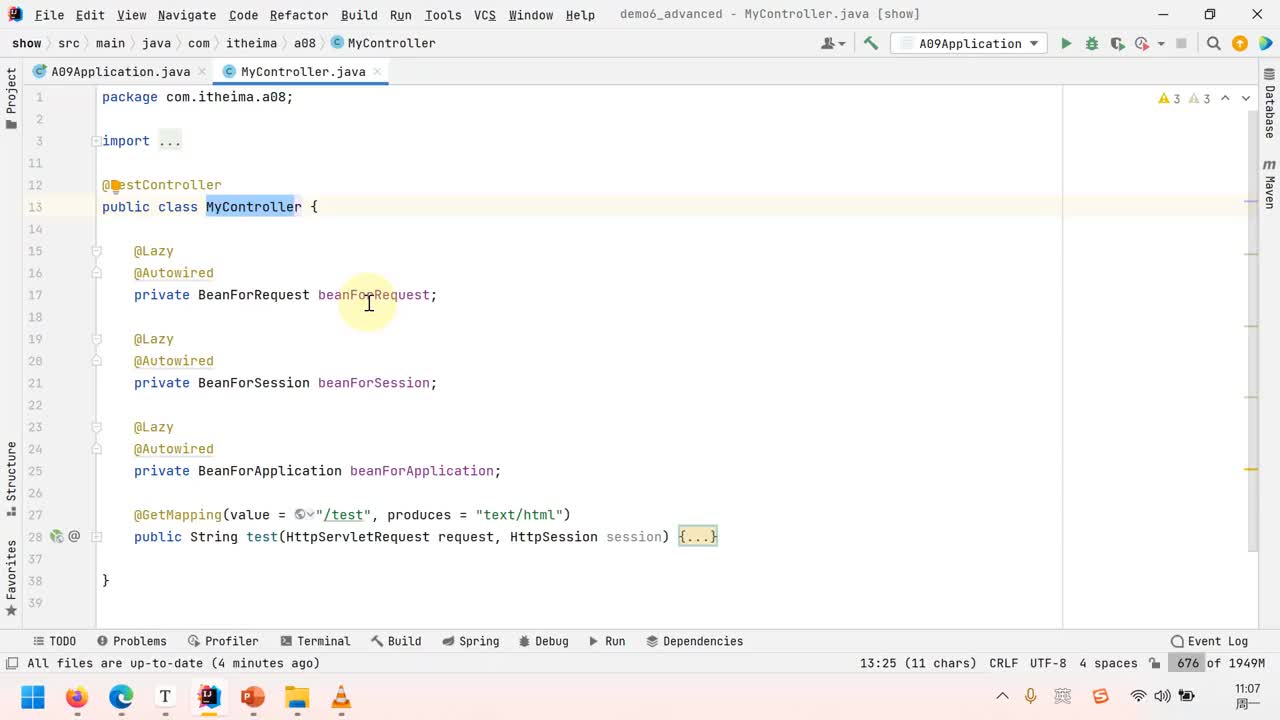Run A09Application with green play icon
Viewport: 1280px width, 720px height.
click(x=1066, y=43)
